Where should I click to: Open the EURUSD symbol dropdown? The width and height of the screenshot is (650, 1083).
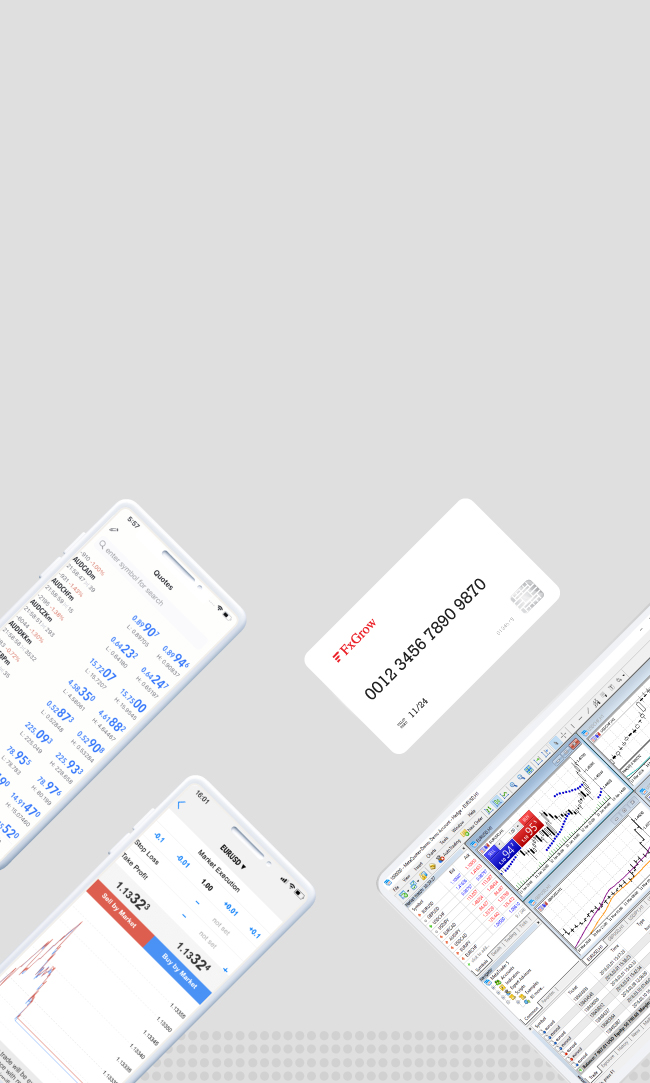click(232, 856)
